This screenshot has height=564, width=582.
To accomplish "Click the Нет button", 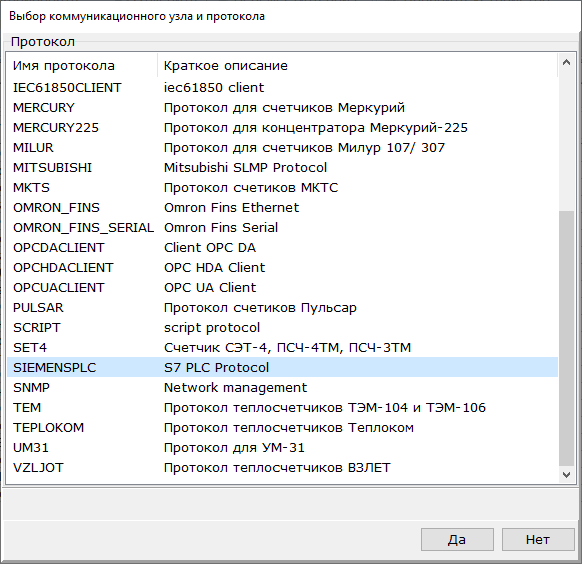I will click(538, 539).
